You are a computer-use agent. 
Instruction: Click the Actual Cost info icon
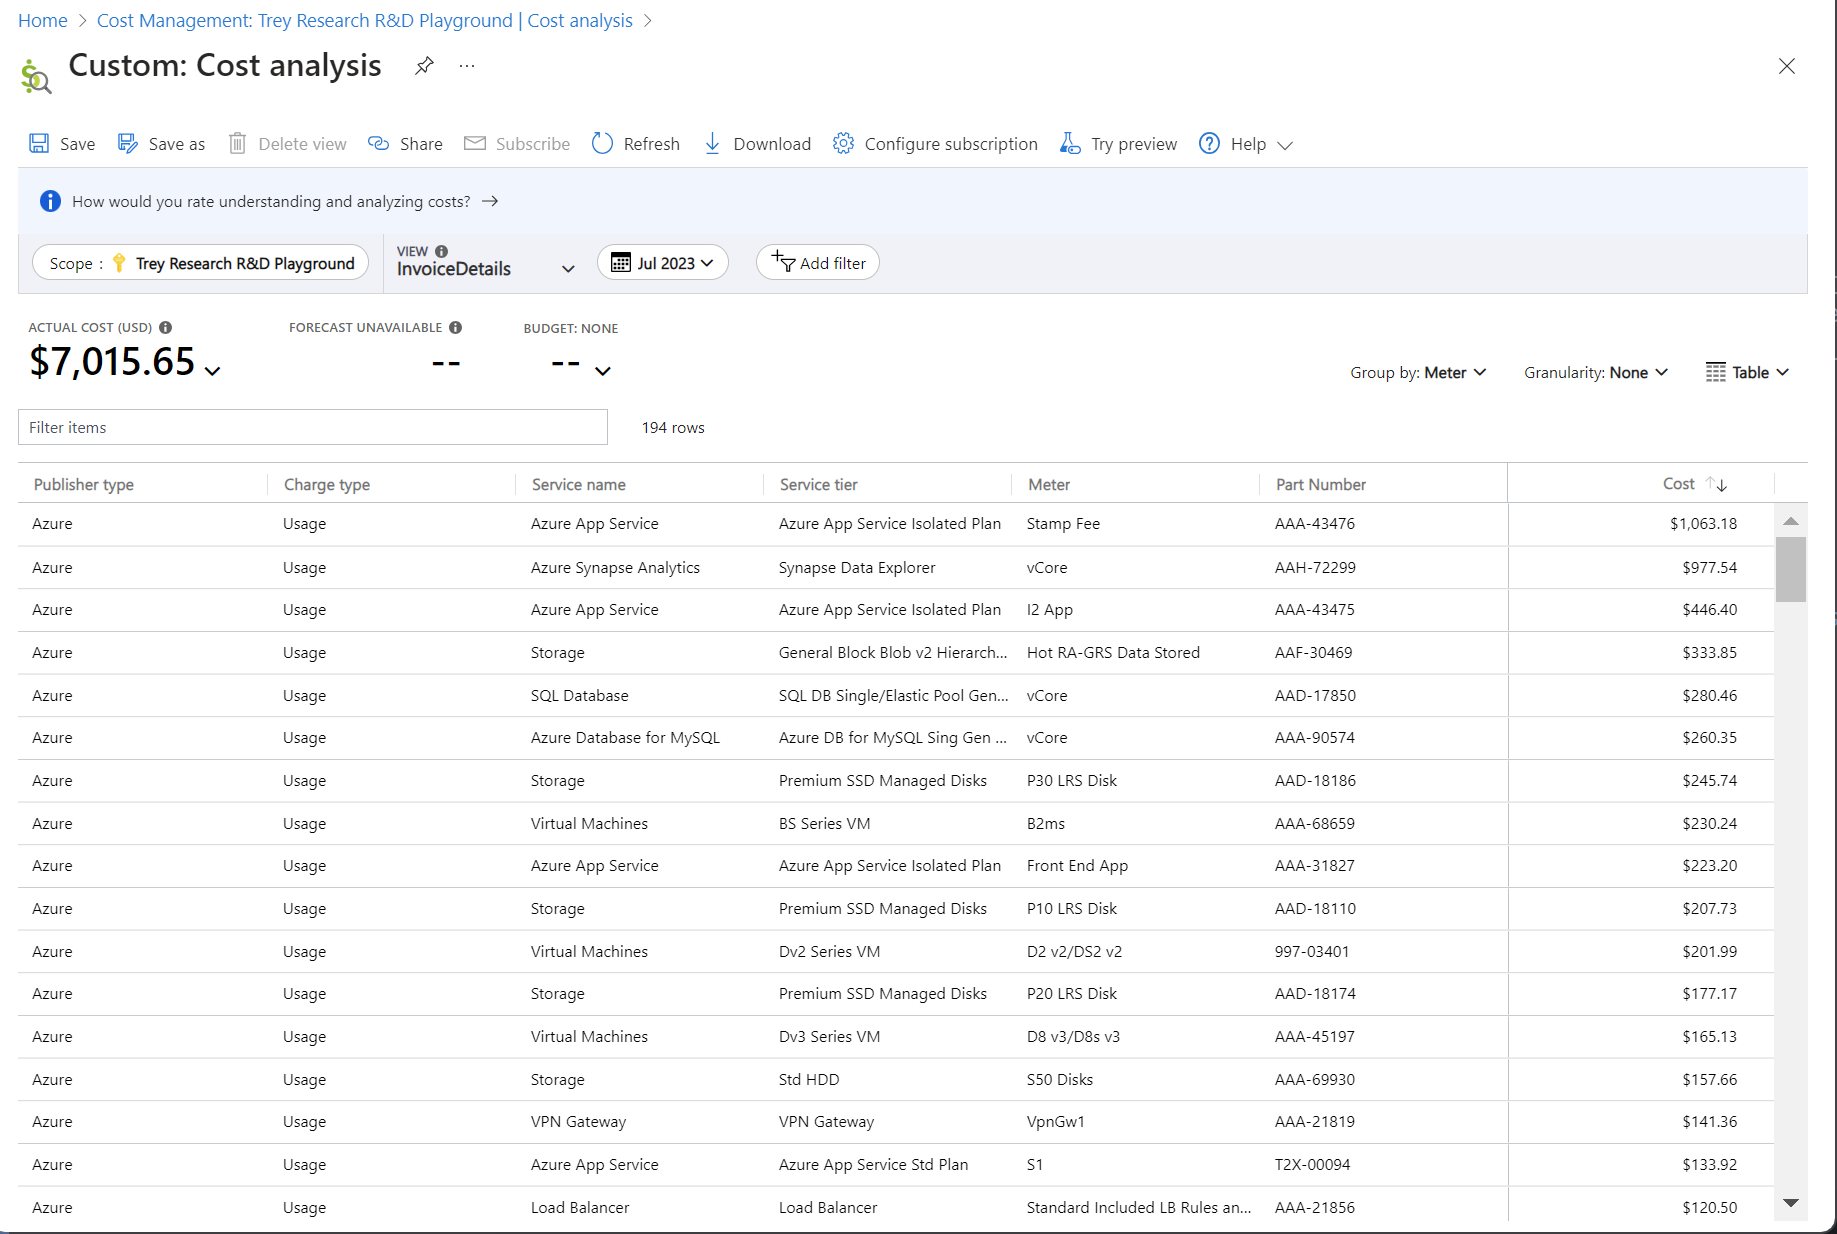[166, 327]
